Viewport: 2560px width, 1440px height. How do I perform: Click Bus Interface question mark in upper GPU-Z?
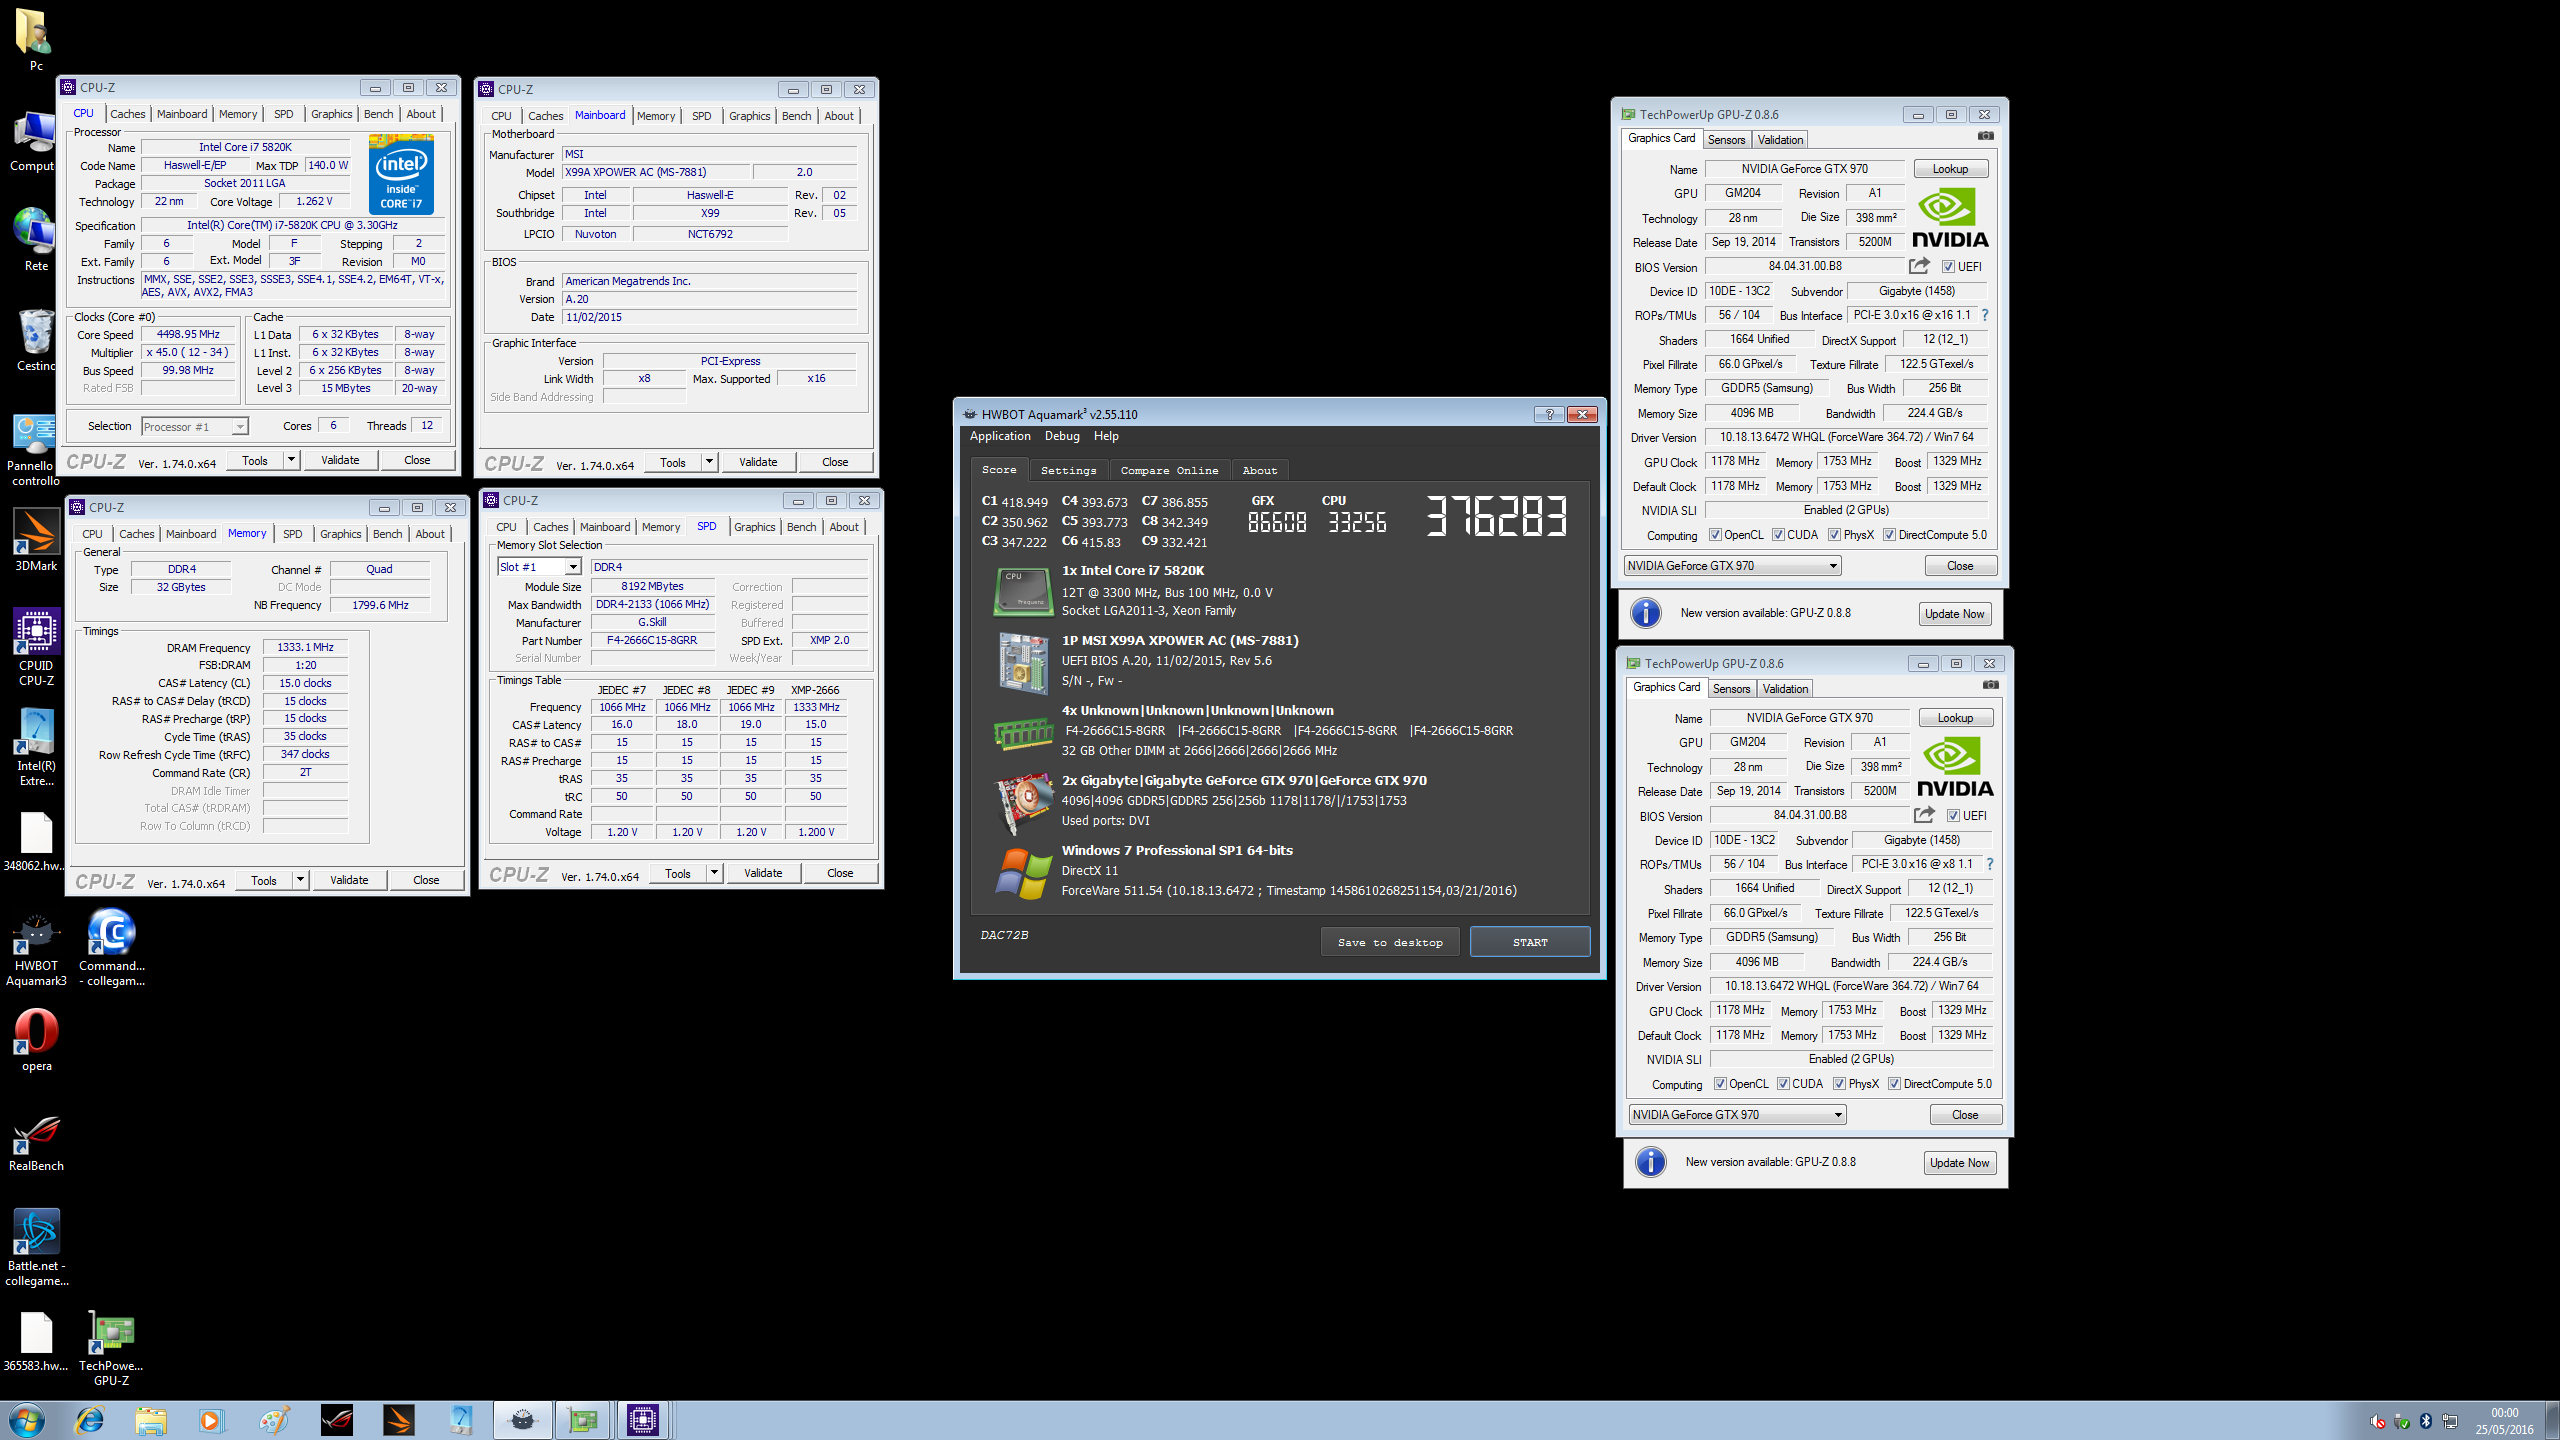tap(1985, 315)
